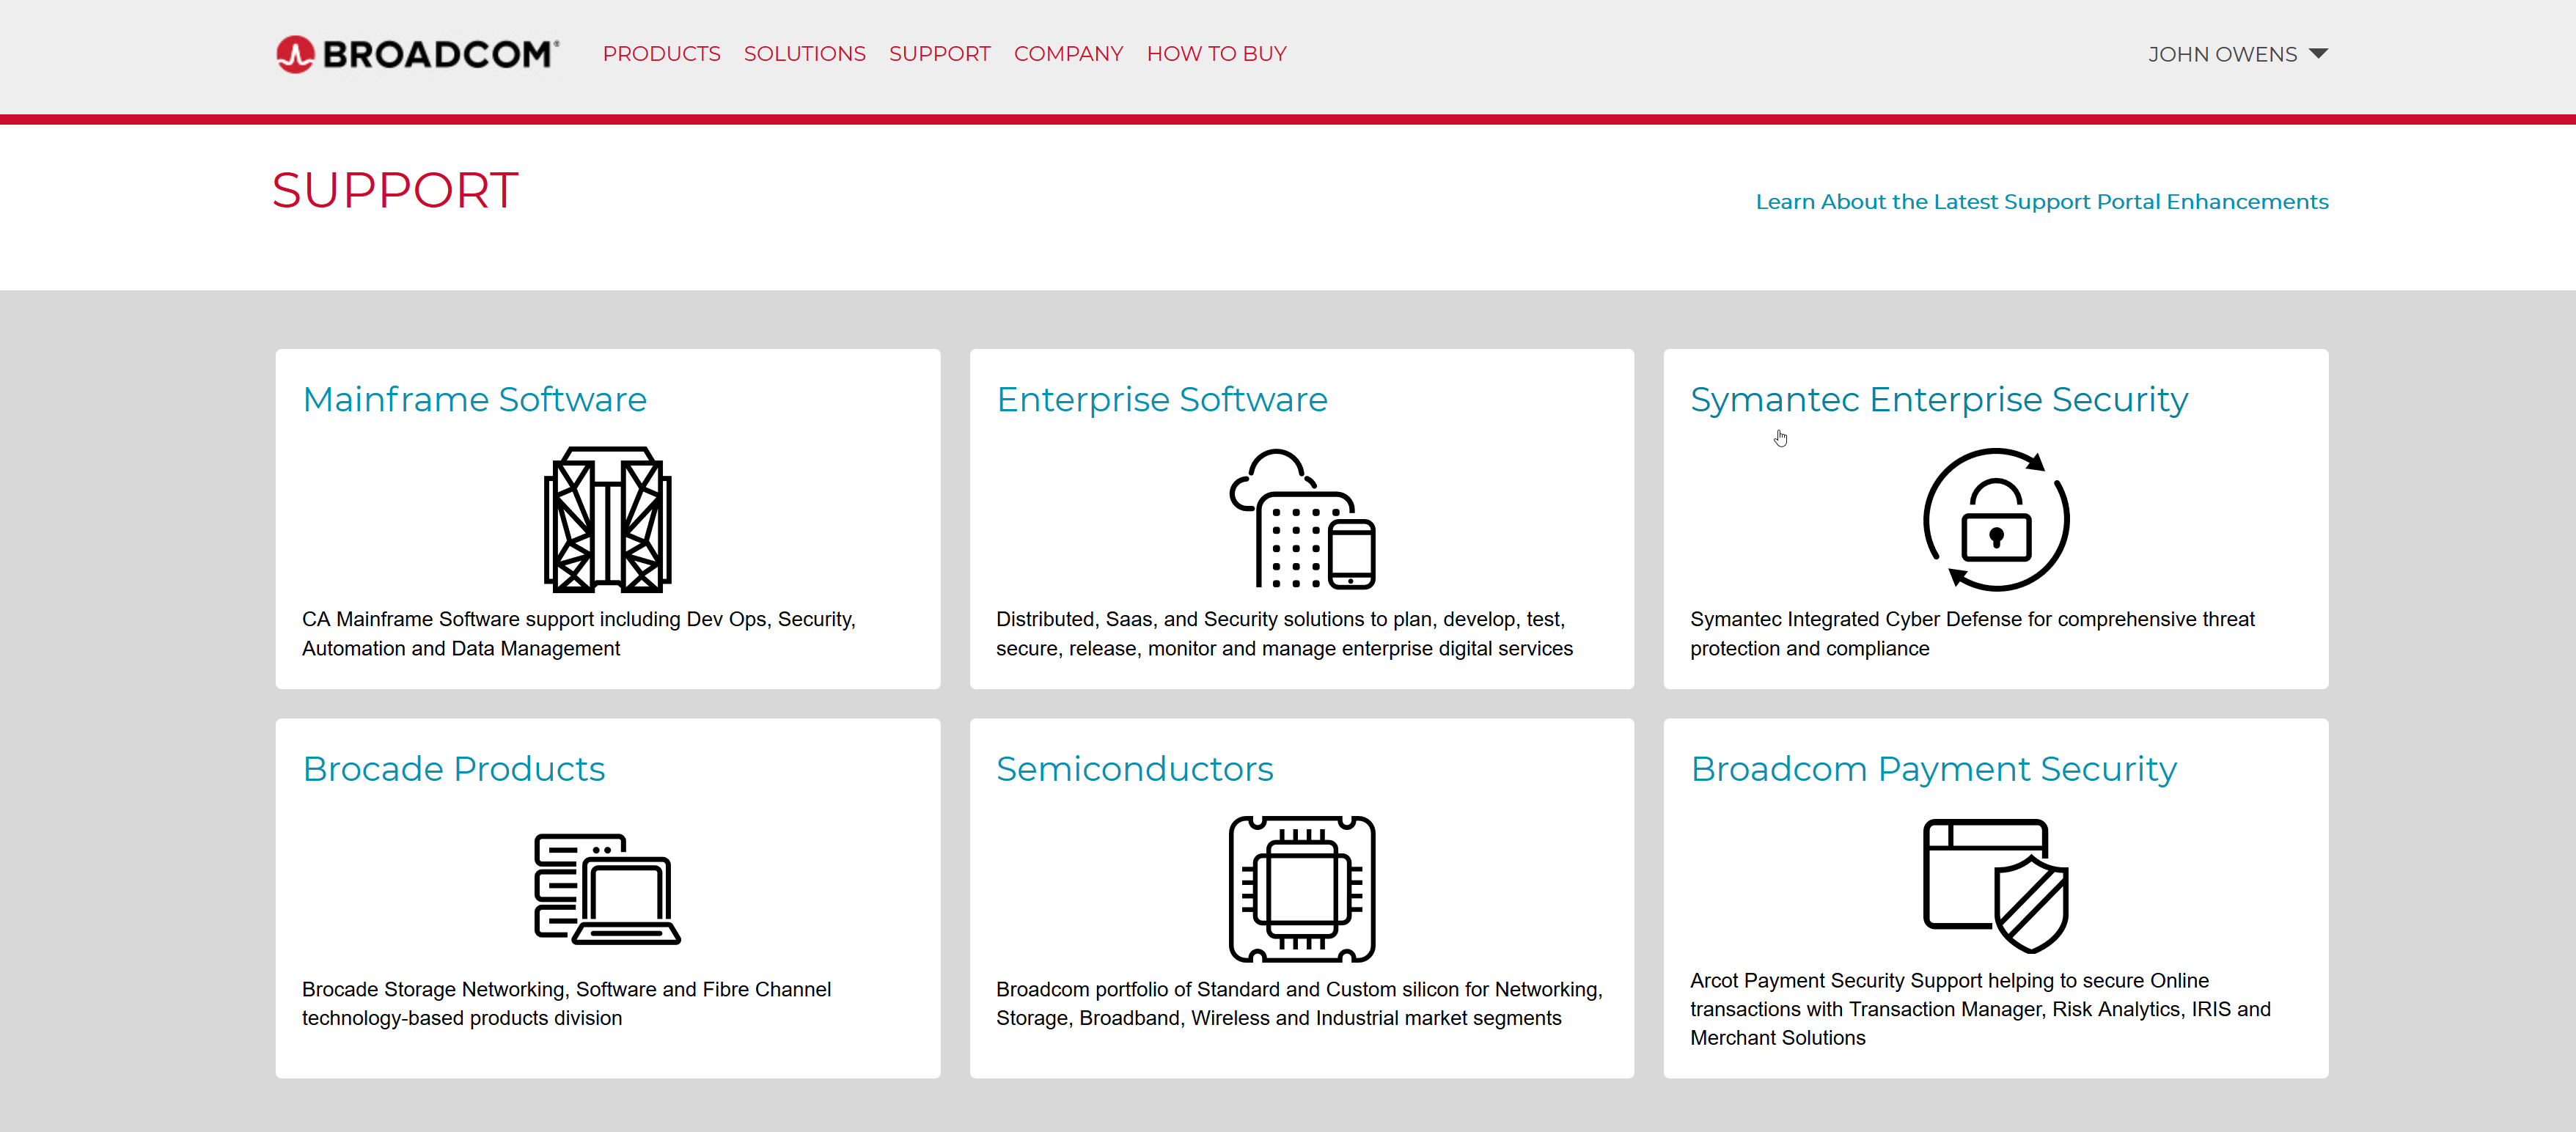Go to Enterprise Software support

click(x=1161, y=399)
